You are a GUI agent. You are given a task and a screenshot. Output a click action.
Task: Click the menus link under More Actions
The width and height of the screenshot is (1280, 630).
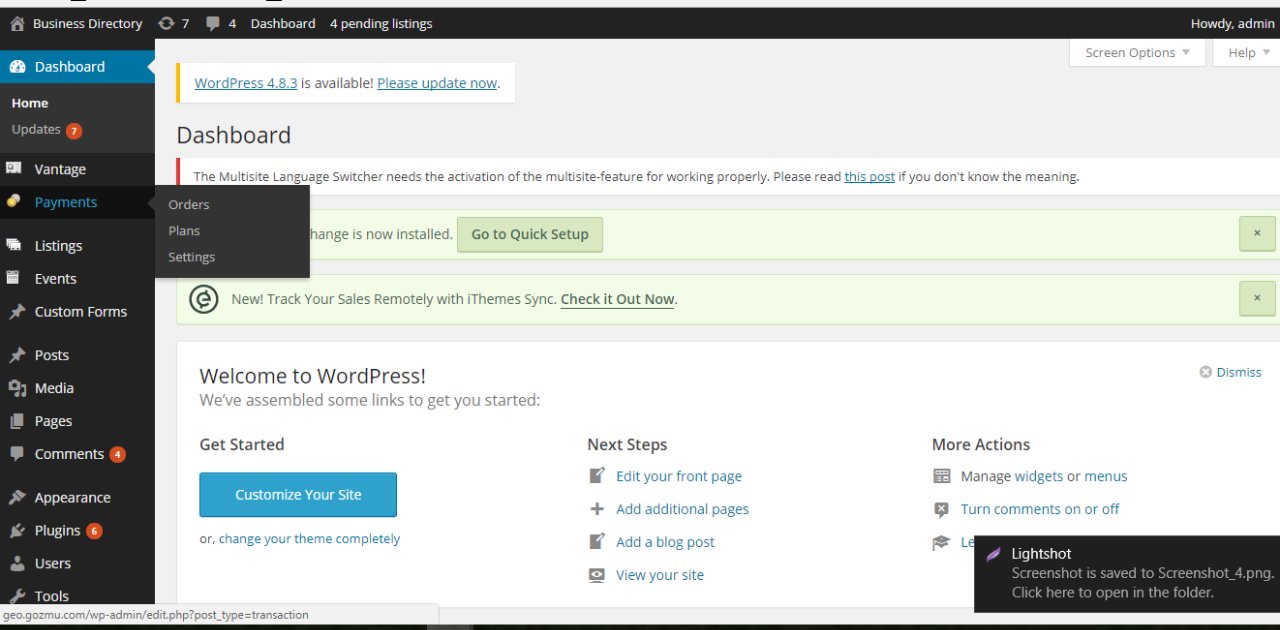pyautogui.click(x=1106, y=476)
